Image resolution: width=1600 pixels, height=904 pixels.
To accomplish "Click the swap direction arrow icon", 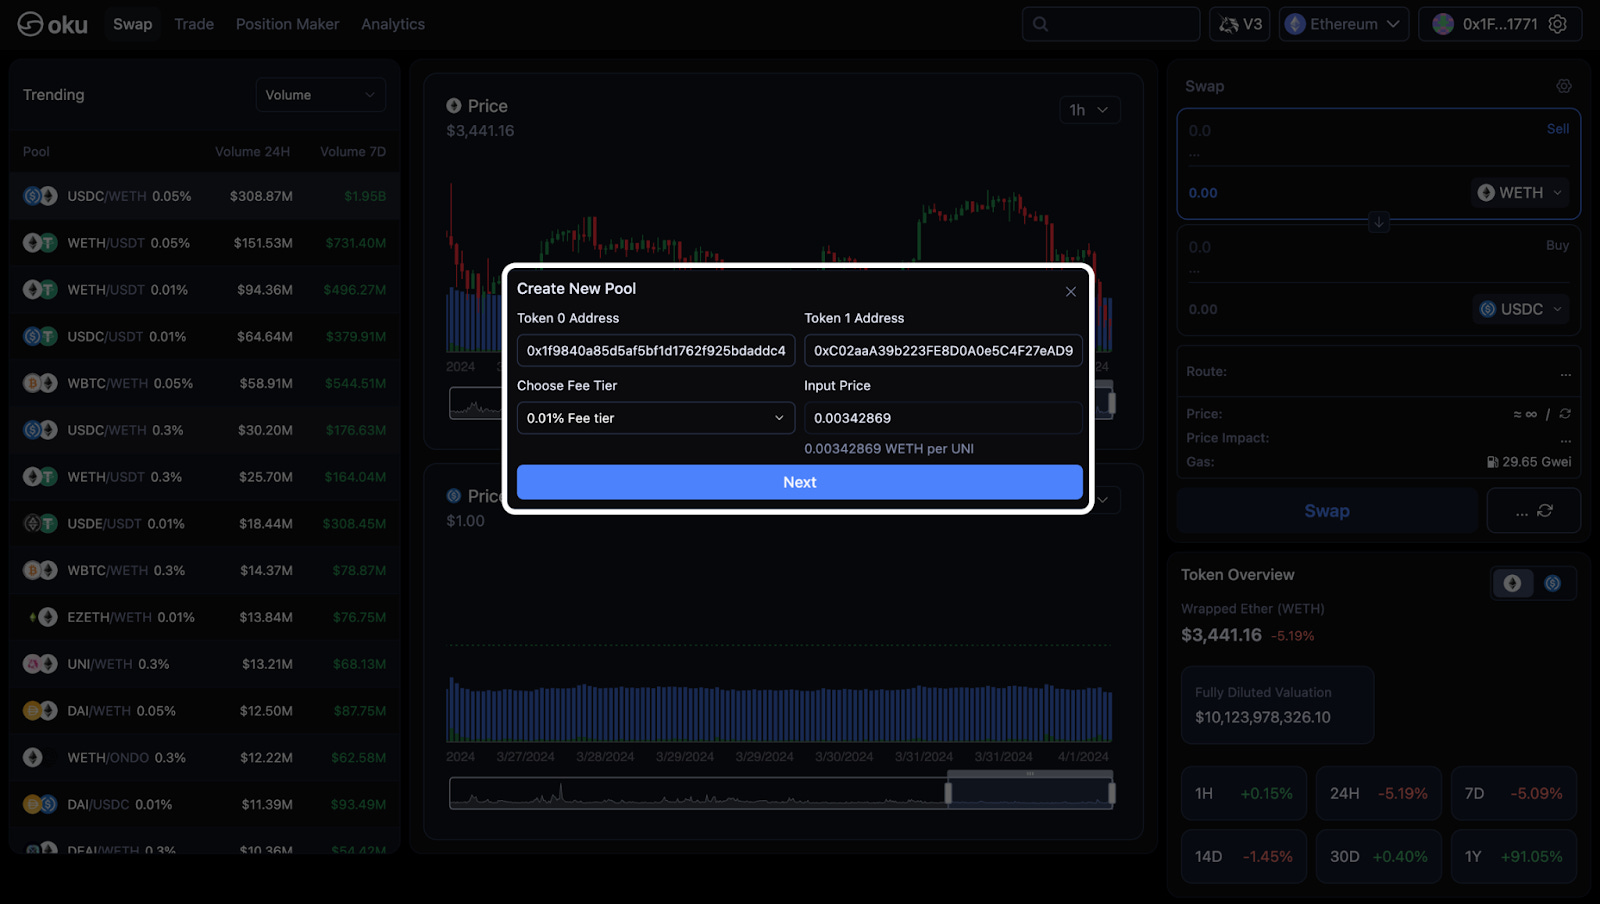I will click(x=1379, y=222).
